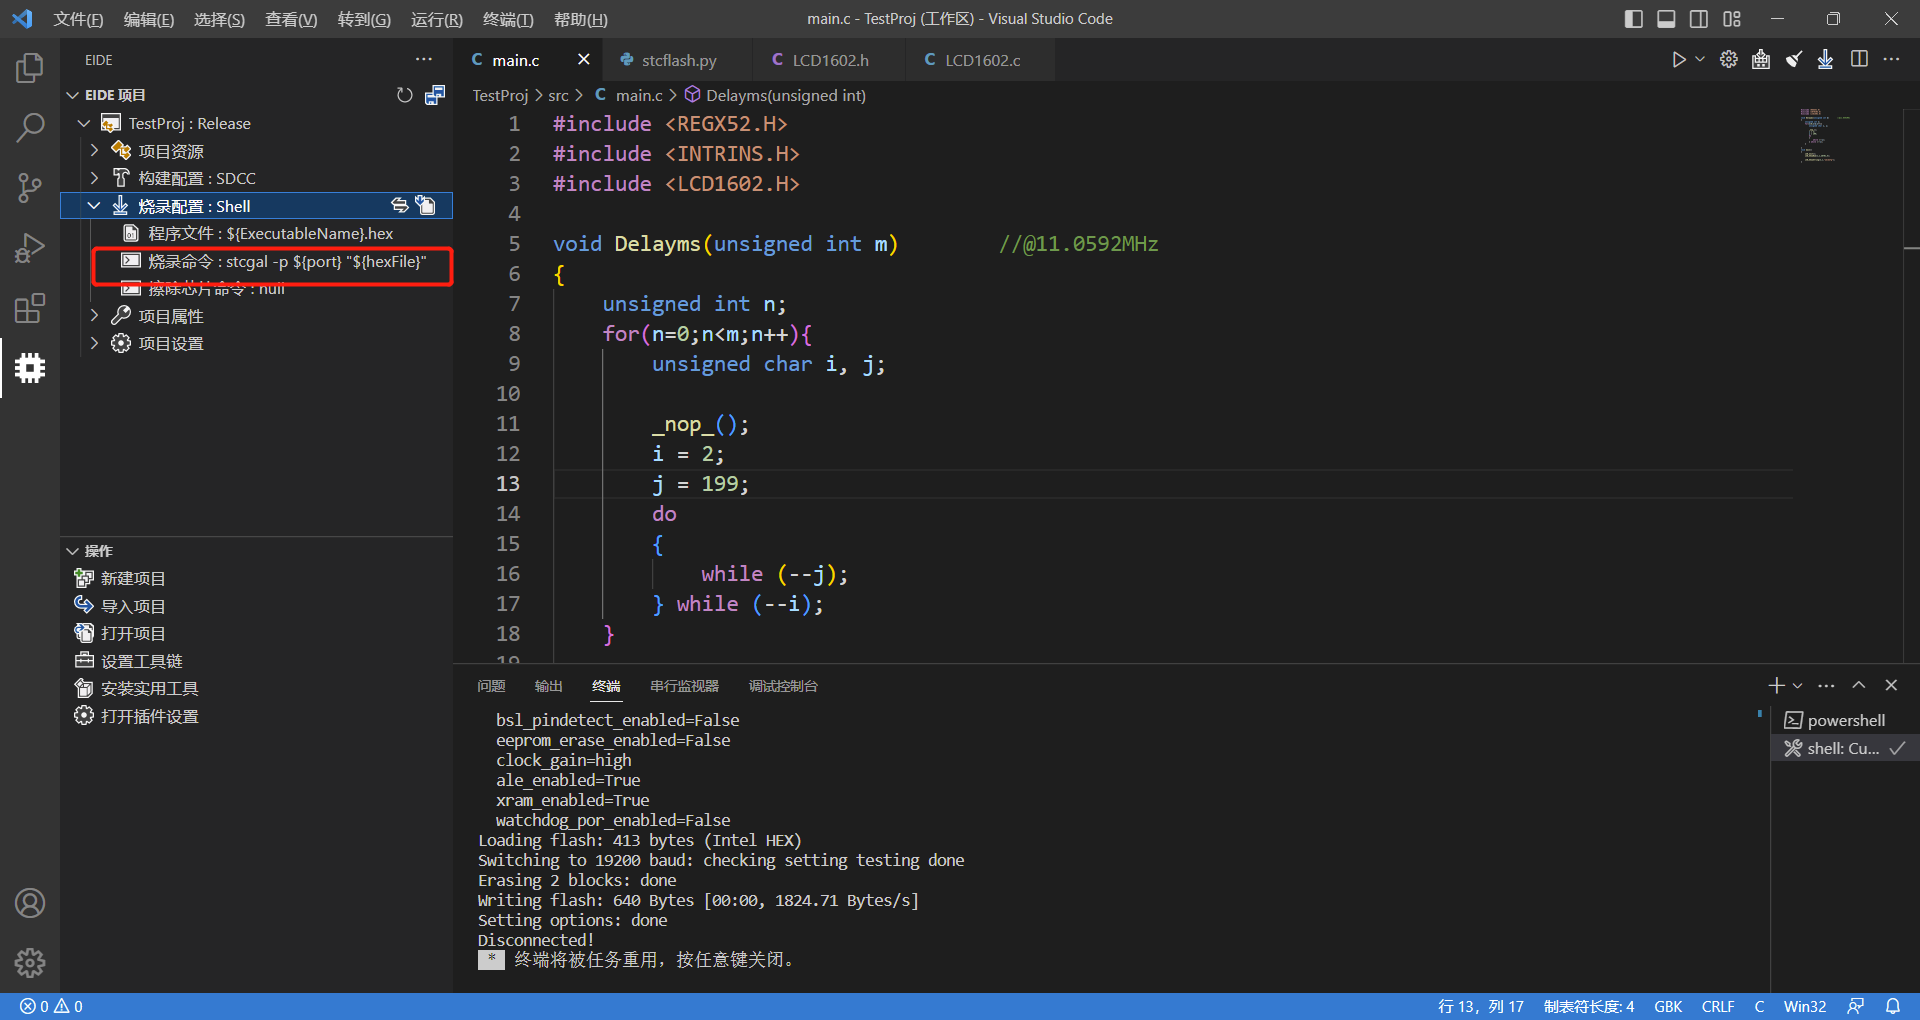This screenshot has height=1020, width=1920.
Task: Open terminal panel more actions ellipsis
Action: click(1826, 685)
